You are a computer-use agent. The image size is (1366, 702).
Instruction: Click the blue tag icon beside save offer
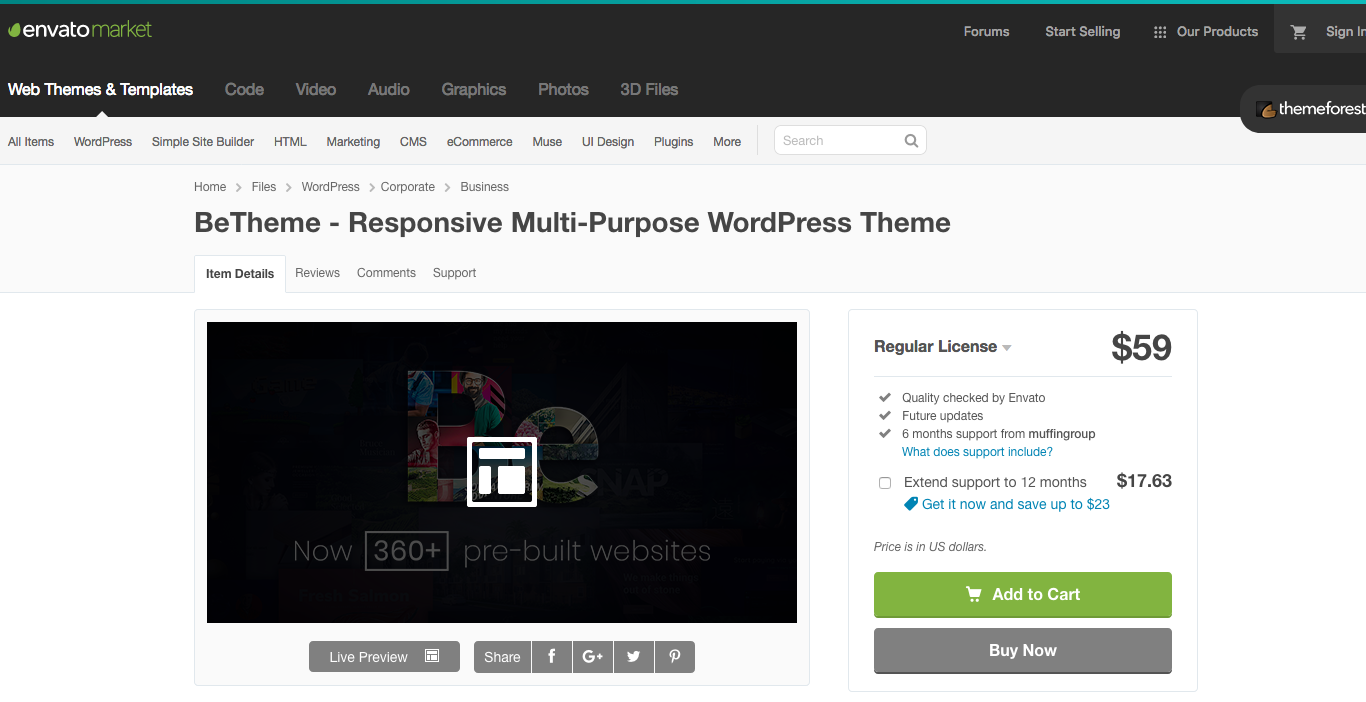pyautogui.click(x=910, y=504)
